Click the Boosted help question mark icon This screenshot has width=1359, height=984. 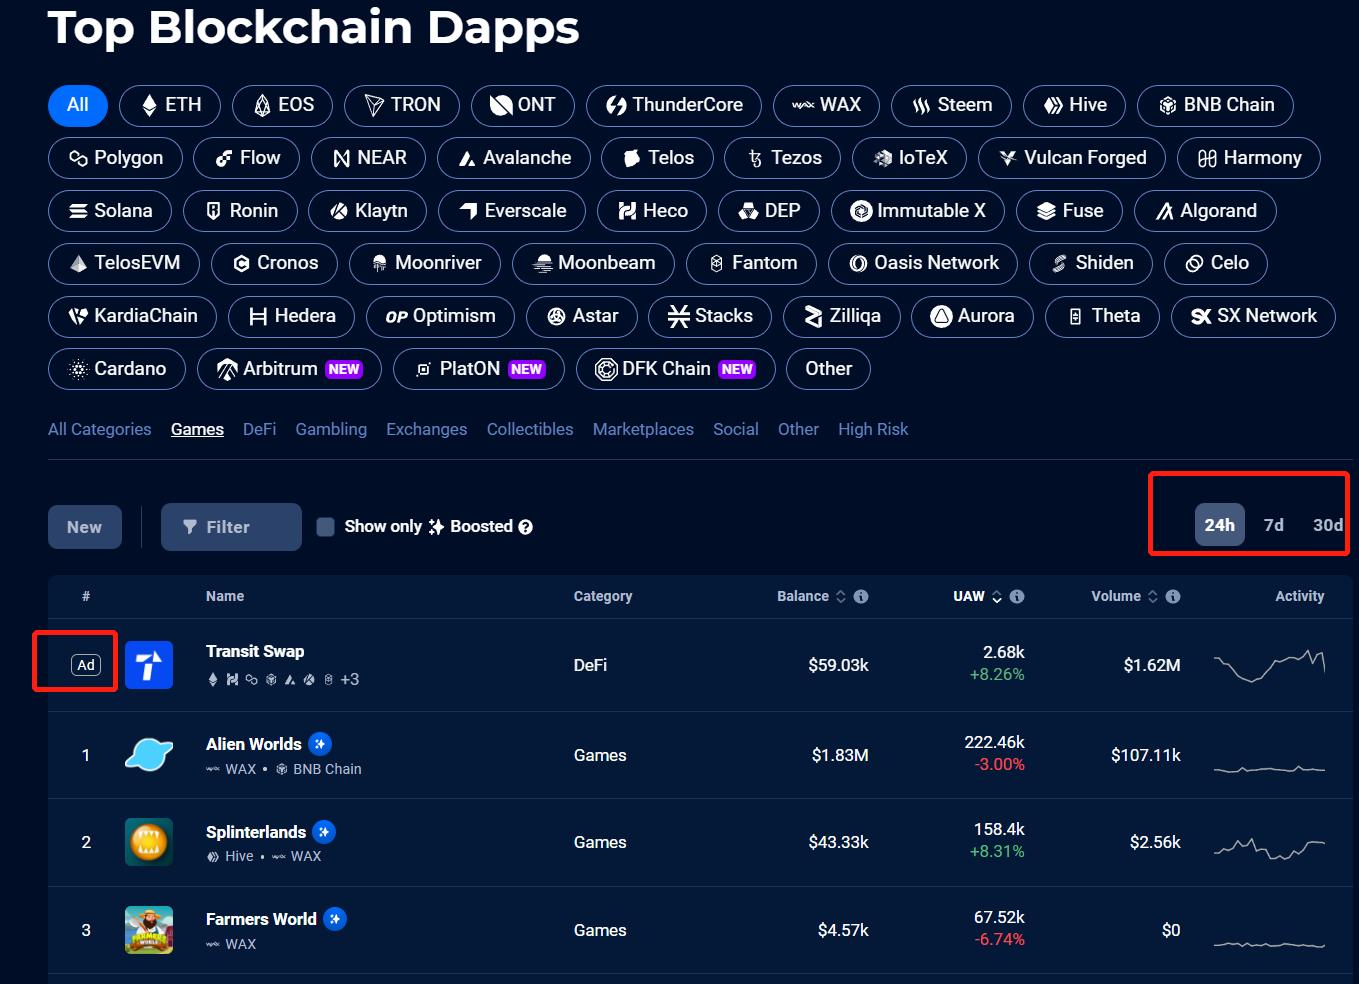tap(526, 527)
